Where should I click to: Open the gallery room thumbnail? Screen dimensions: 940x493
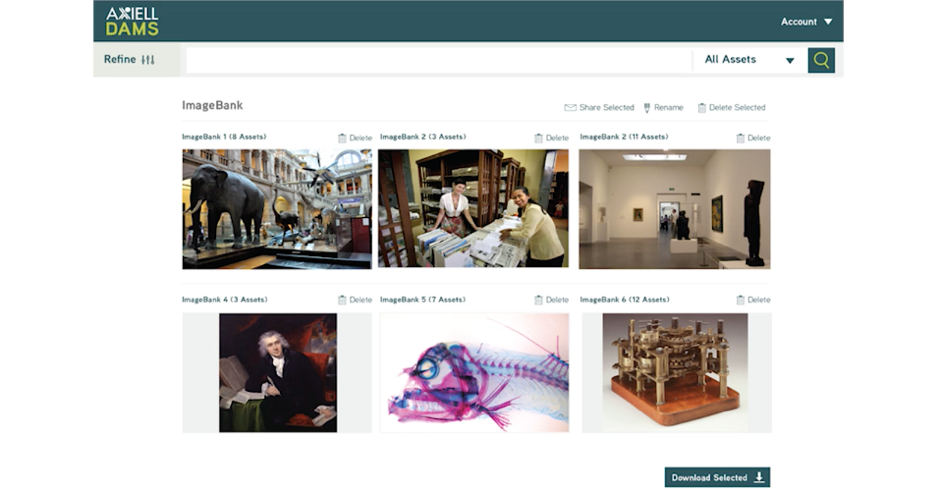[x=674, y=209]
